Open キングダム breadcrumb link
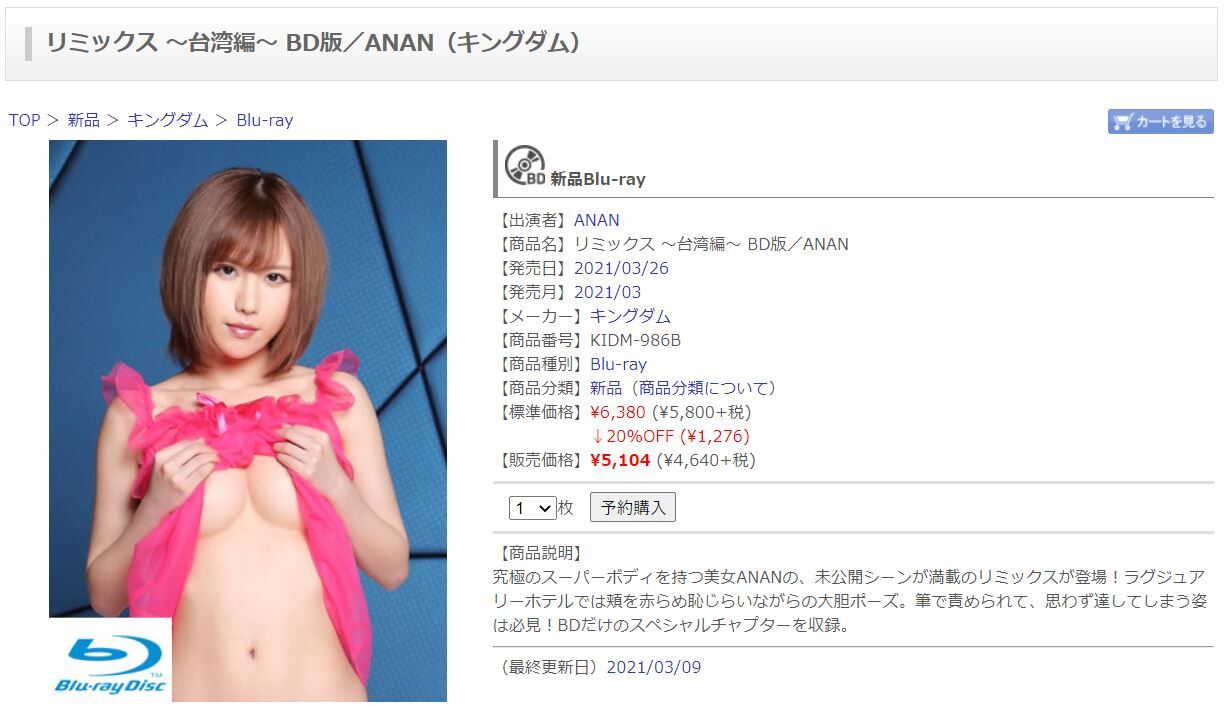The height and width of the screenshot is (707, 1232). coord(168,120)
